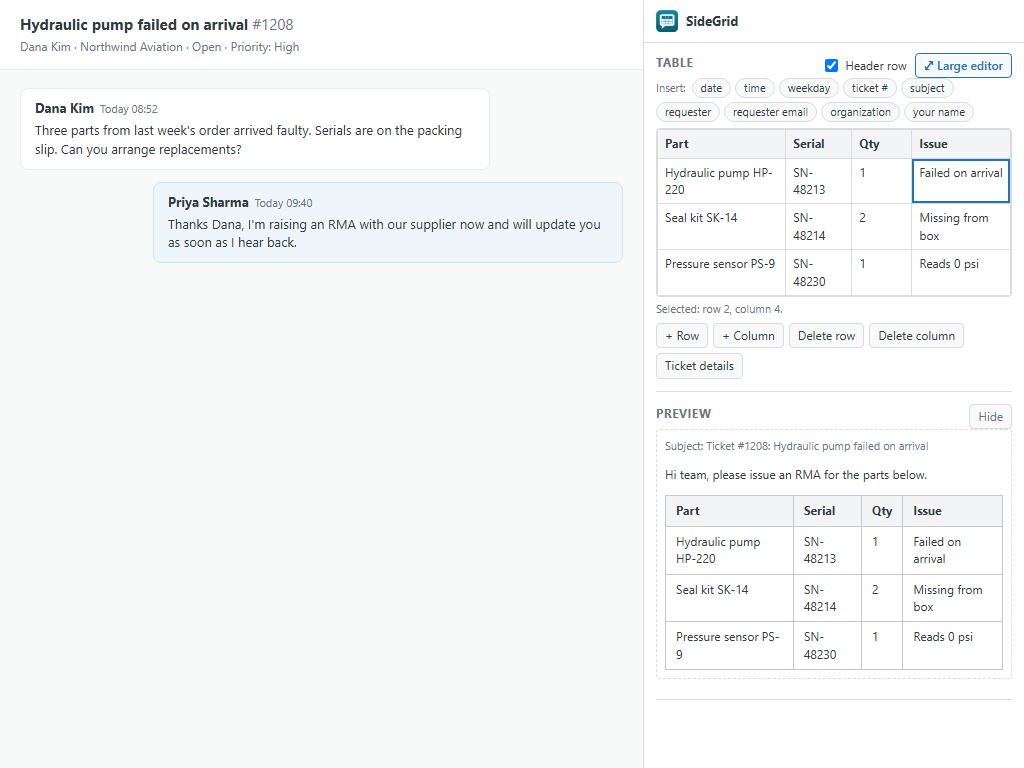Insert the subject placeholder chip

coord(927,88)
